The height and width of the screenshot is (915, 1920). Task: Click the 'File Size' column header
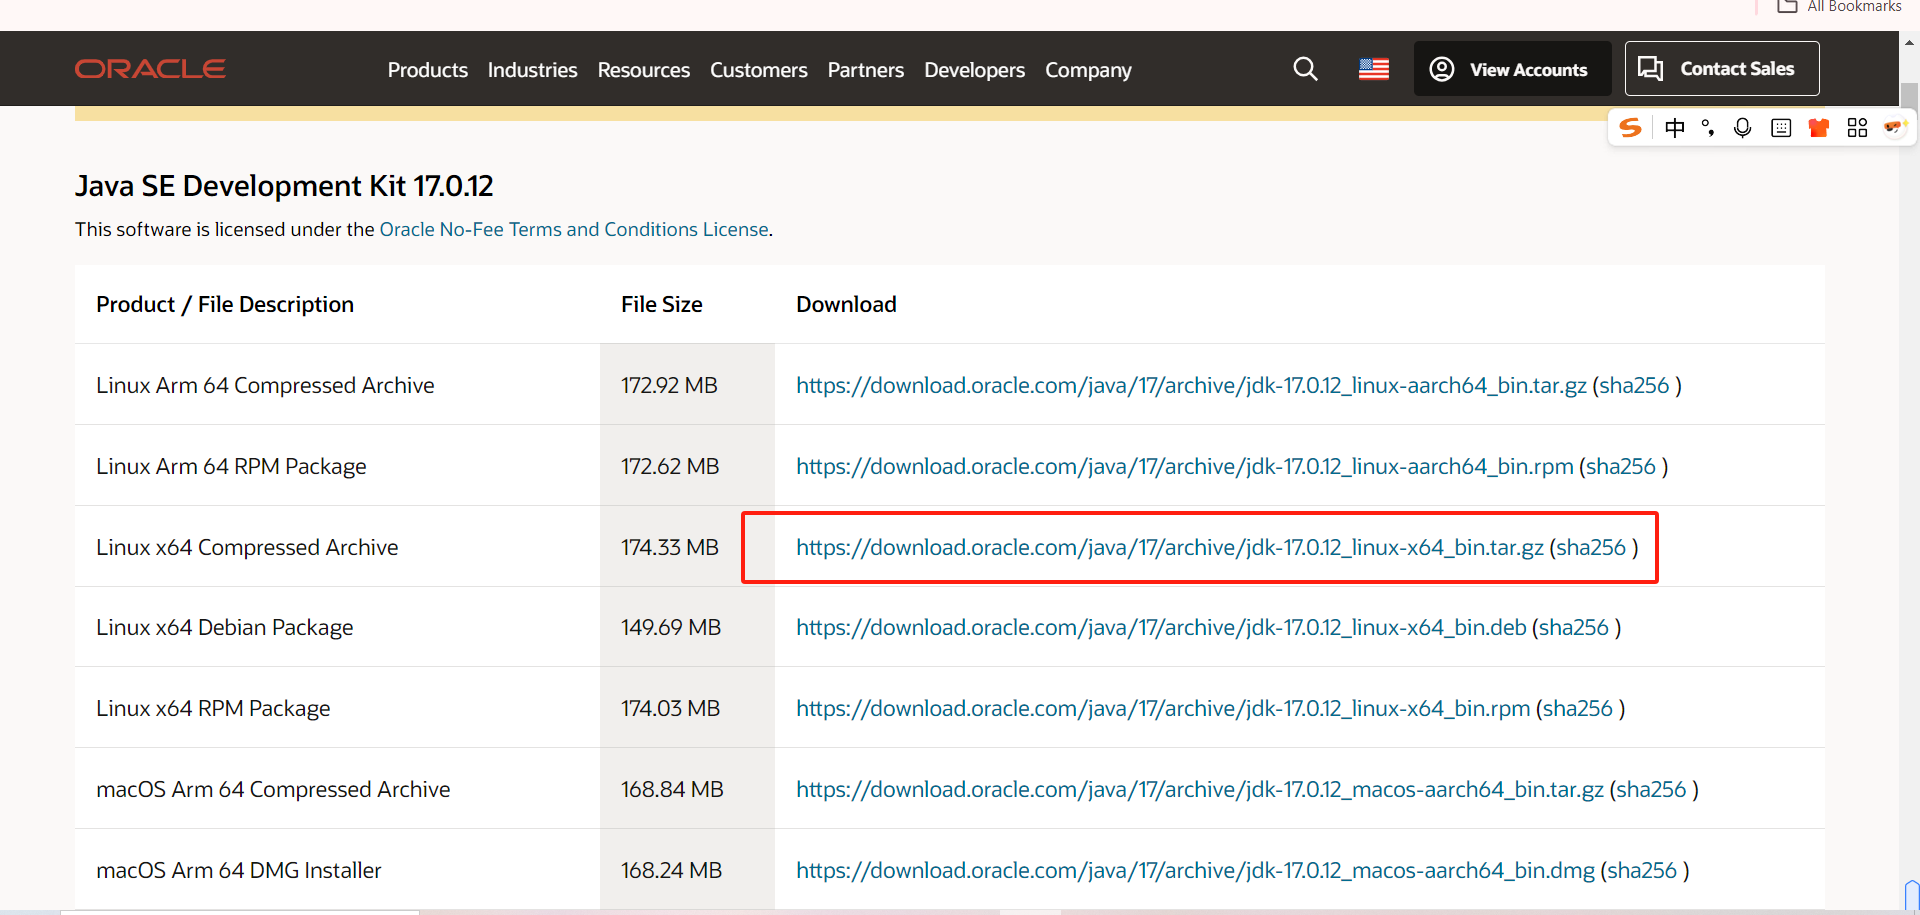coord(661,304)
